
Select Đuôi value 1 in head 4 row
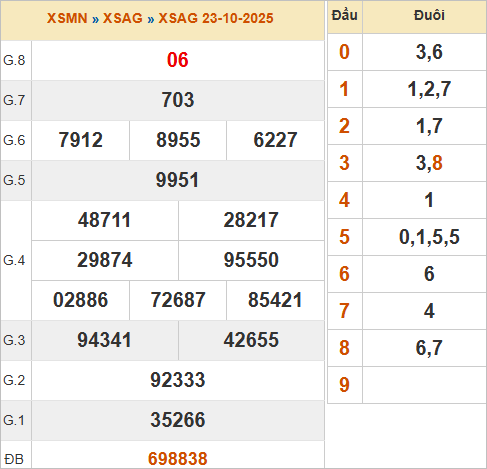[x=429, y=200]
